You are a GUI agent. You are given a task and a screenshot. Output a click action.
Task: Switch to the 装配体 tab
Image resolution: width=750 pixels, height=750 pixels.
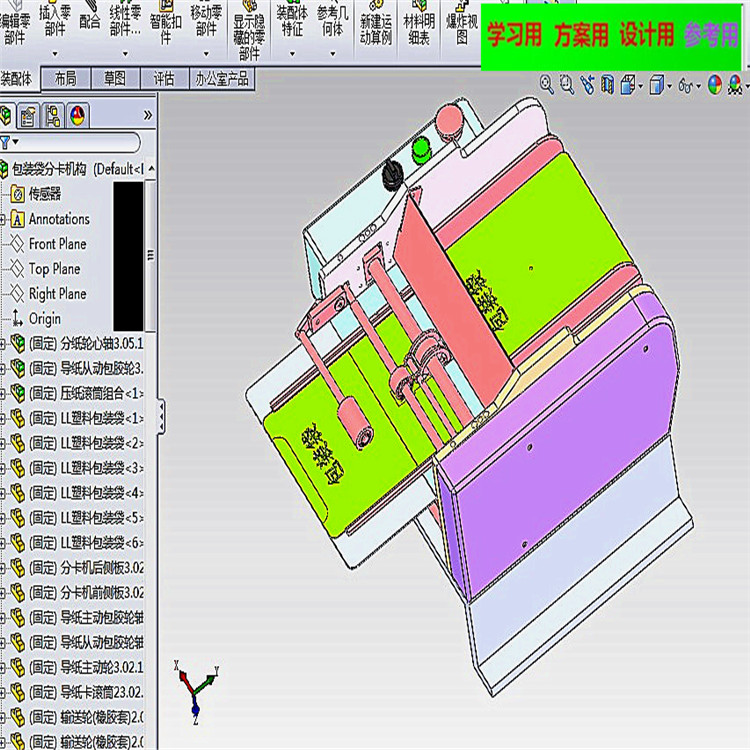coord(16,79)
